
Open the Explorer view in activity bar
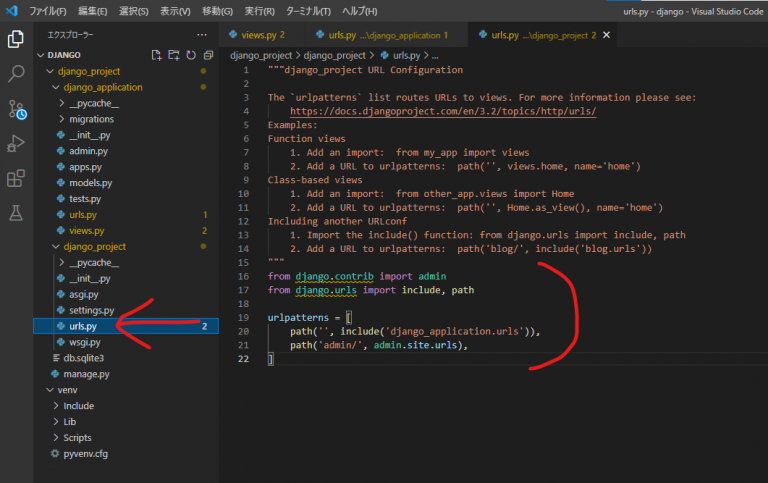tap(16, 40)
